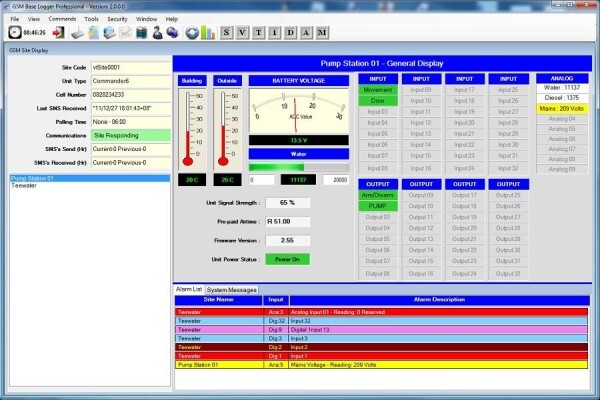Open the Security menu
Image resolution: width=600 pixels, height=400 pixels.
coord(117,19)
